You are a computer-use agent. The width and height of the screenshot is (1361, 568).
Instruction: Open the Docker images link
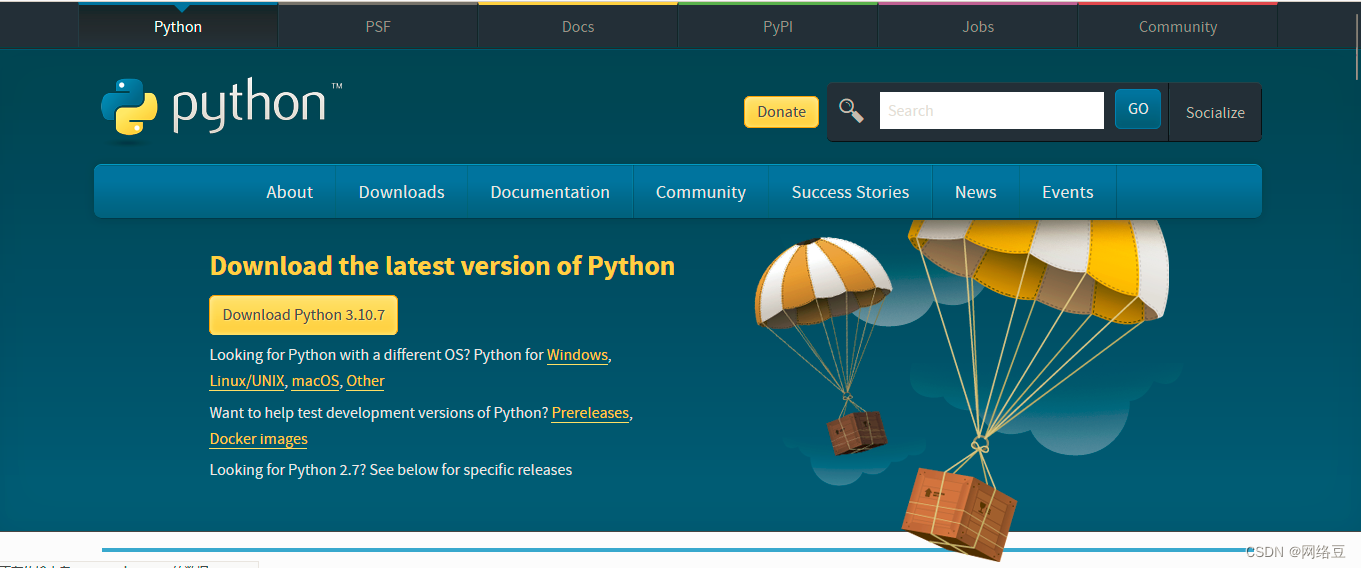[x=259, y=439]
